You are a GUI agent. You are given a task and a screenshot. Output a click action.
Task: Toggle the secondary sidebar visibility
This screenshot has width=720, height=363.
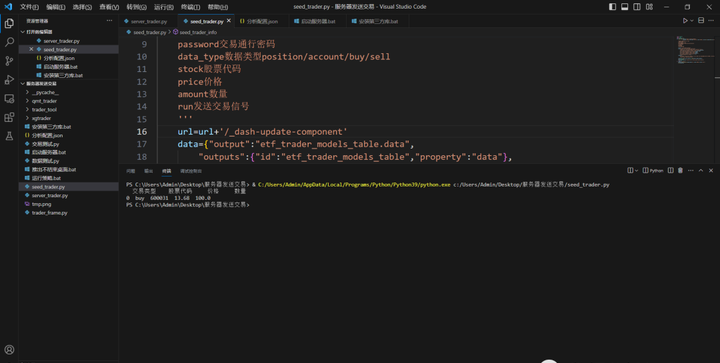click(x=637, y=7)
